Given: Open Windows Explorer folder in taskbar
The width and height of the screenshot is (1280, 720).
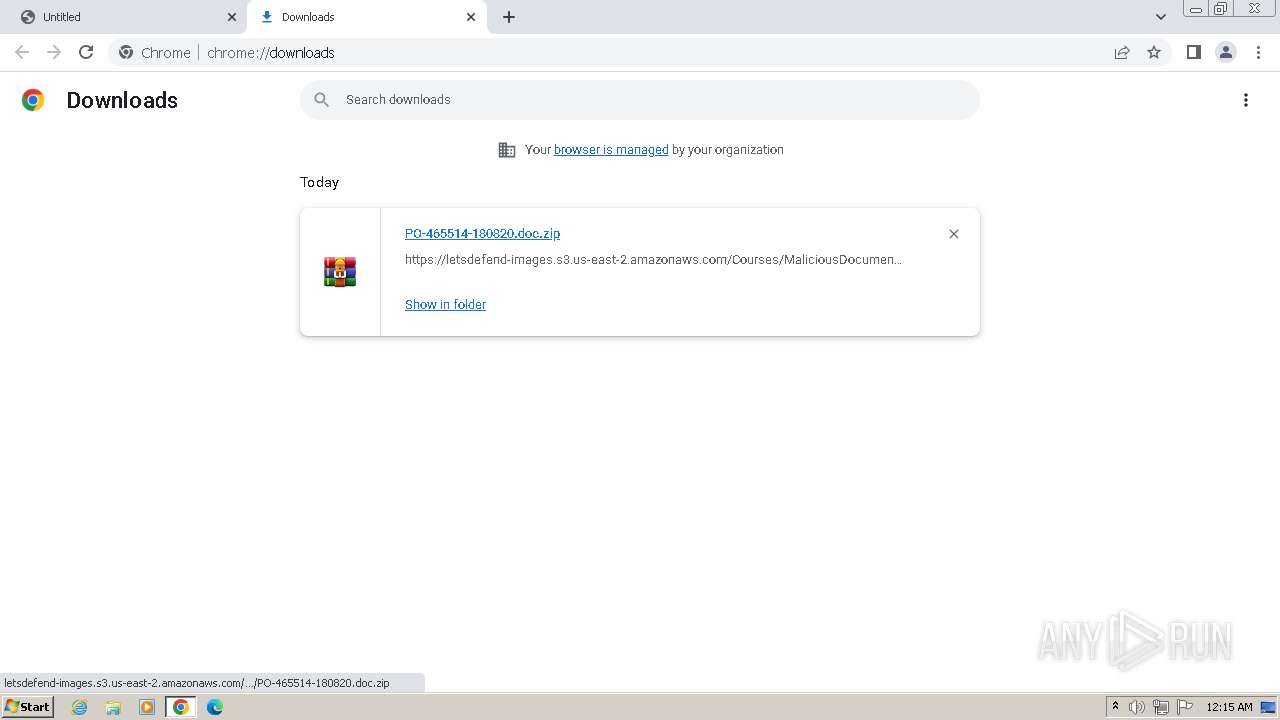Looking at the screenshot, I should coord(113,707).
